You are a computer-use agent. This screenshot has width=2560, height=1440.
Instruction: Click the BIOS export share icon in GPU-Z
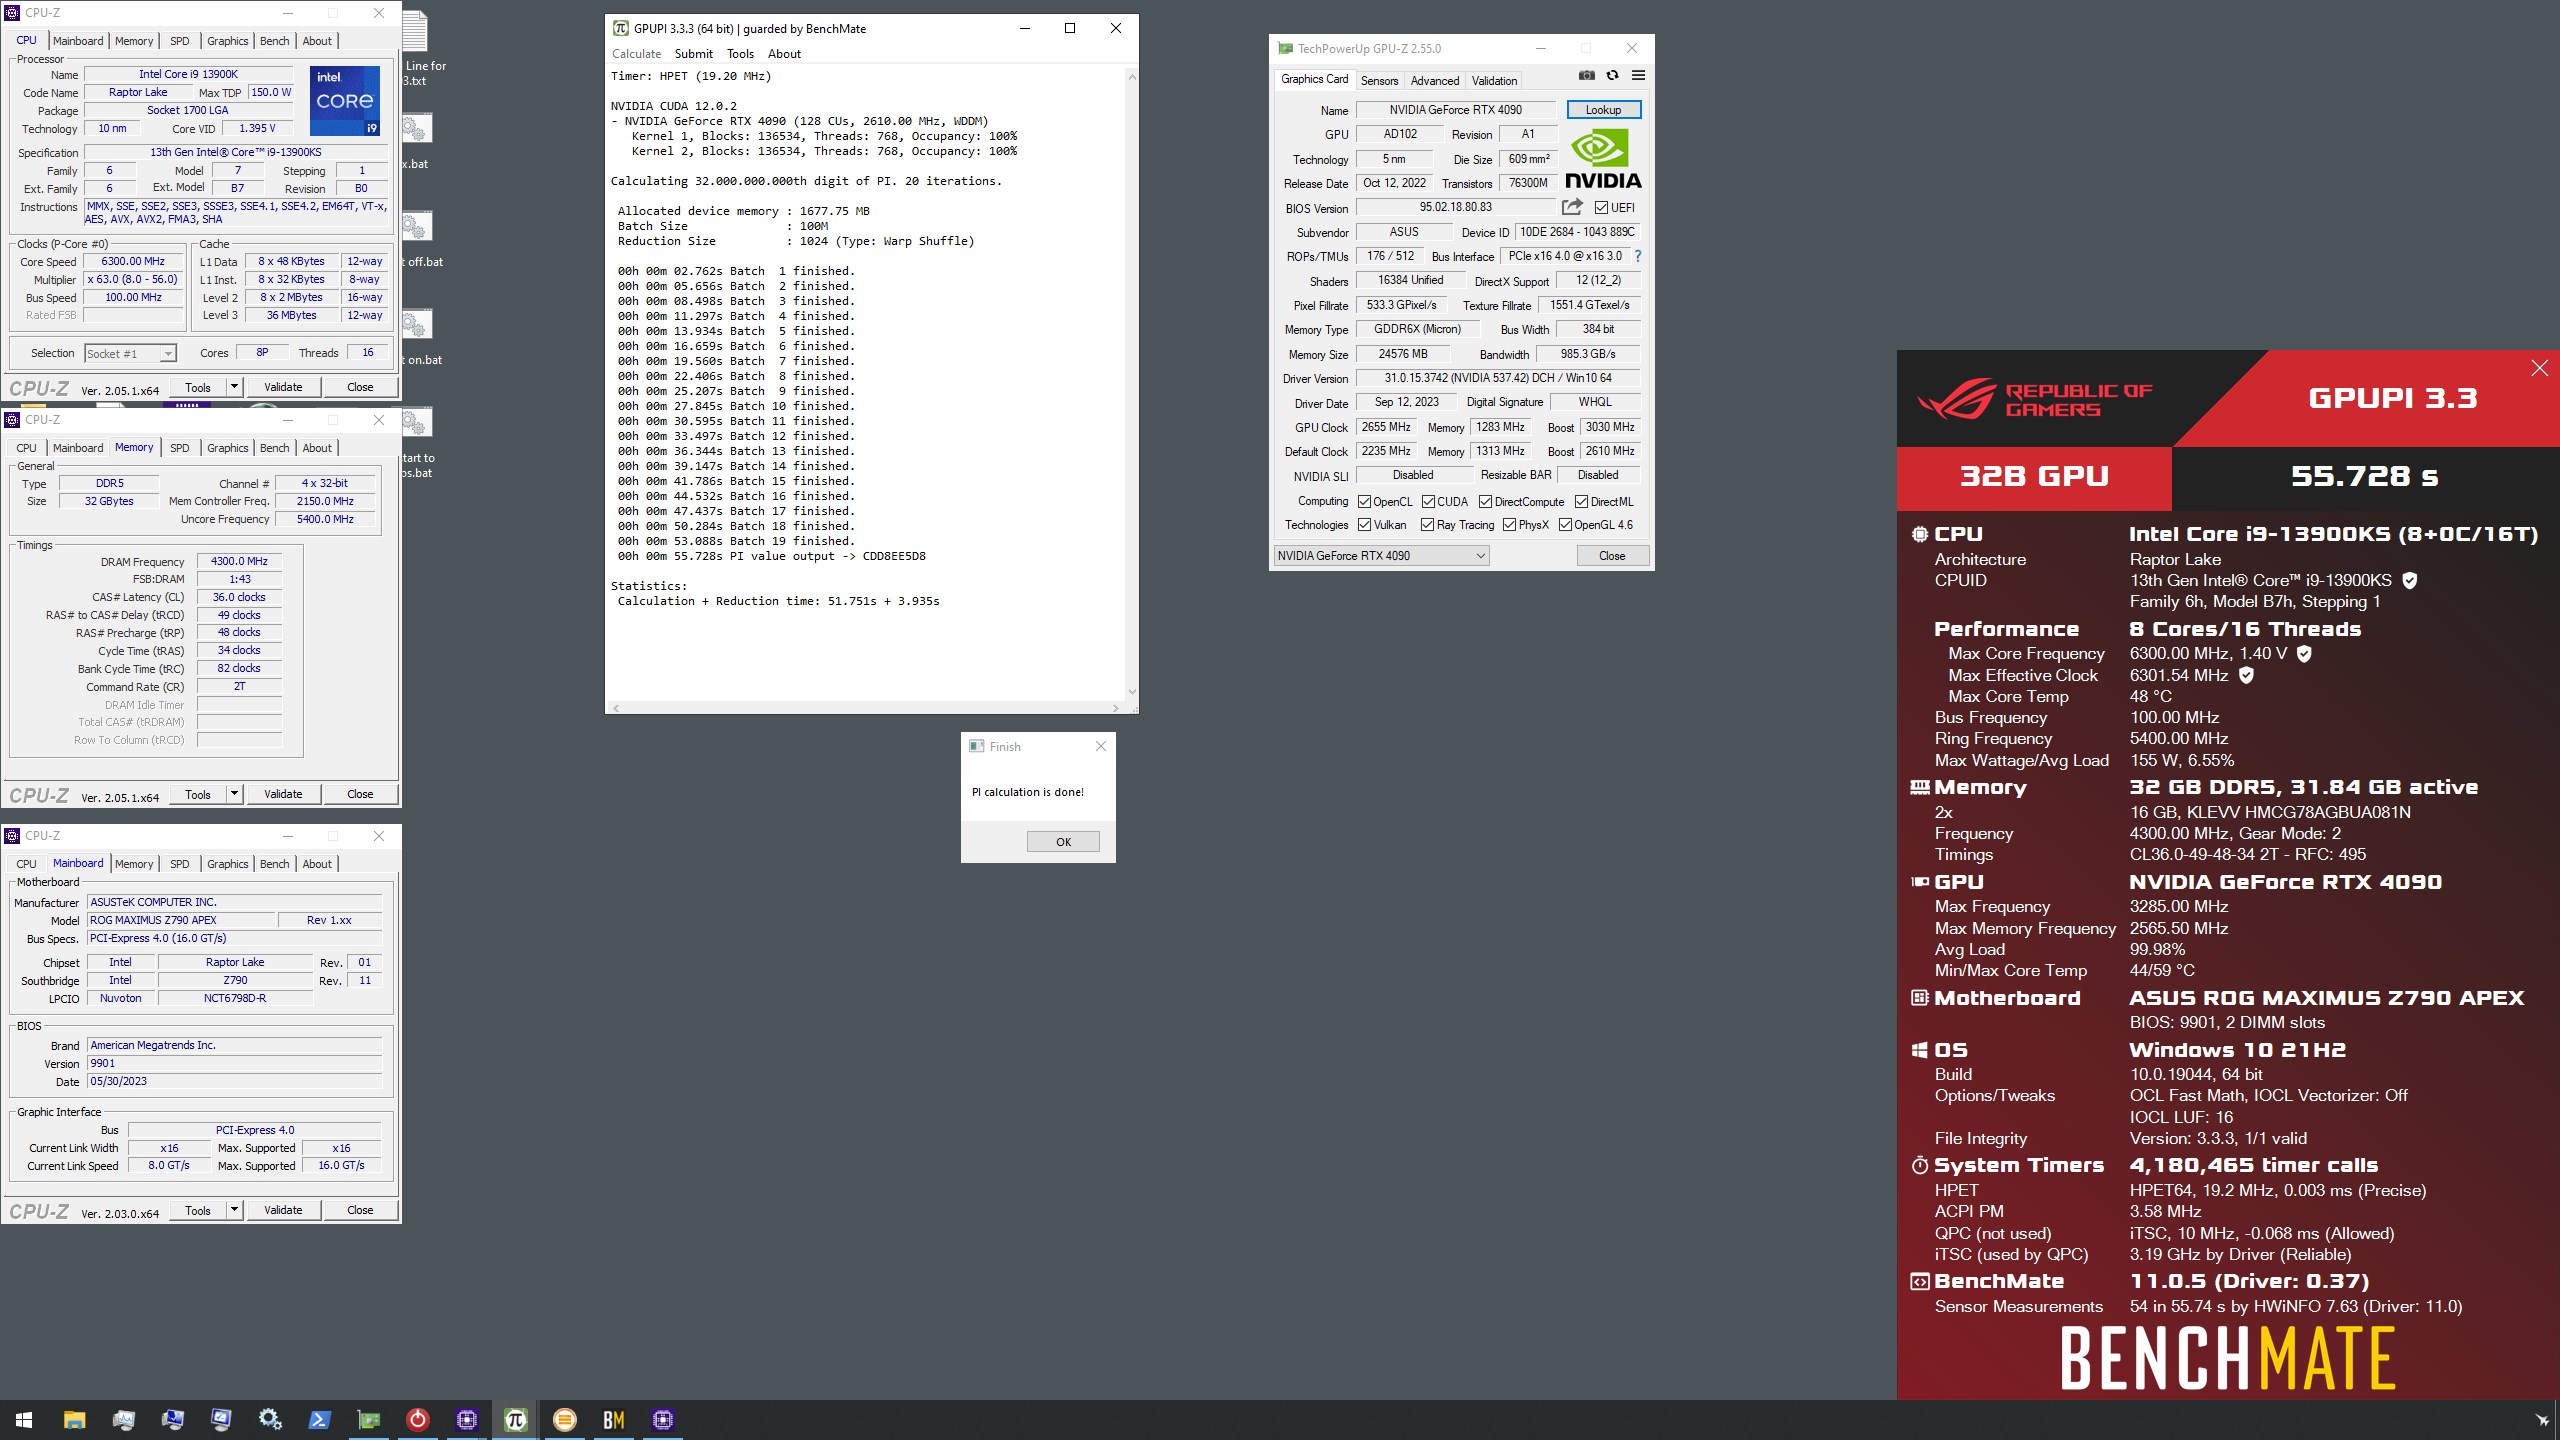(x=1572, y=207)
